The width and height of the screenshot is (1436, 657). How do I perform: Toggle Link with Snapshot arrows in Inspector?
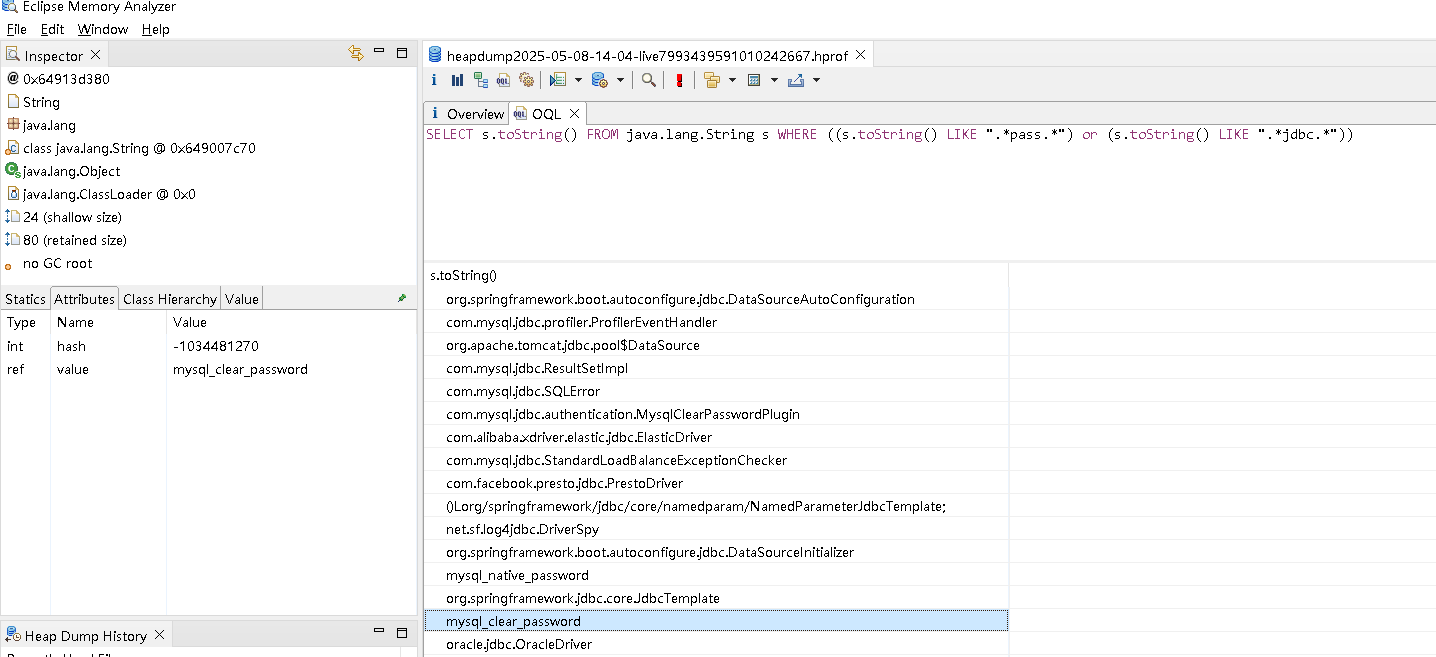point(356,53)
